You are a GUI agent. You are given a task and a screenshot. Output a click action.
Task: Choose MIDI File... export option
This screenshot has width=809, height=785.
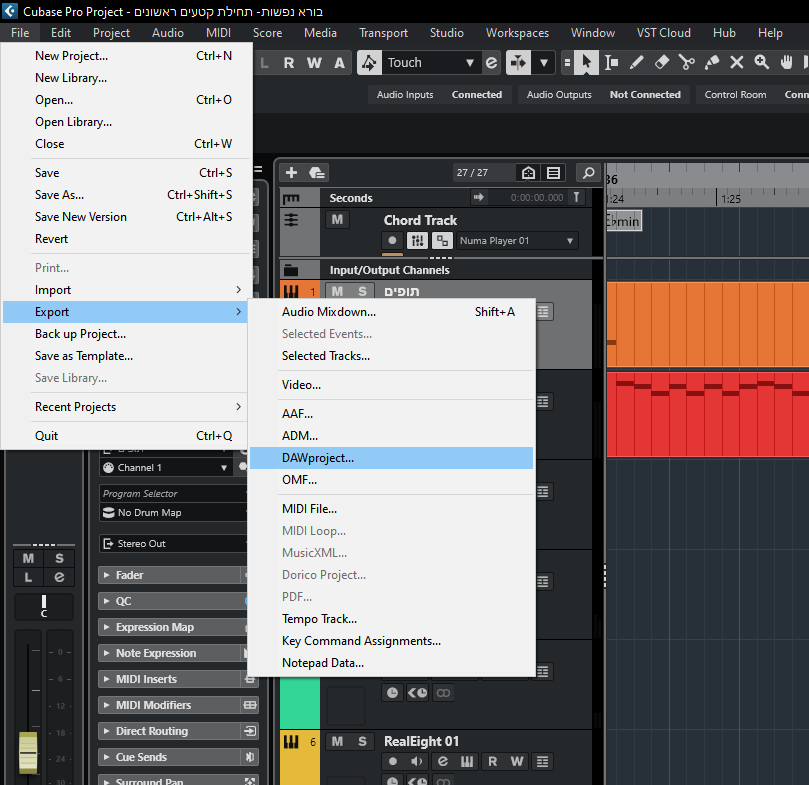(x=392, y=509)
